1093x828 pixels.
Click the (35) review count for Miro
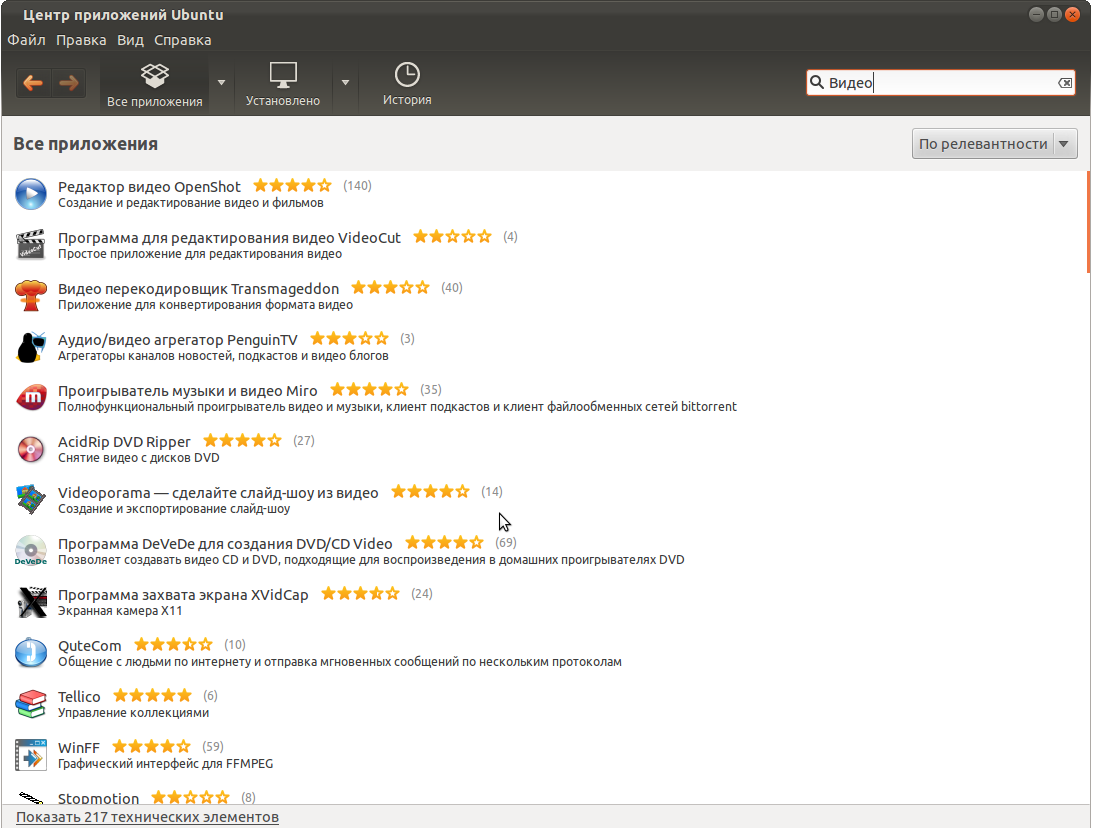click(x=431, y=390)
